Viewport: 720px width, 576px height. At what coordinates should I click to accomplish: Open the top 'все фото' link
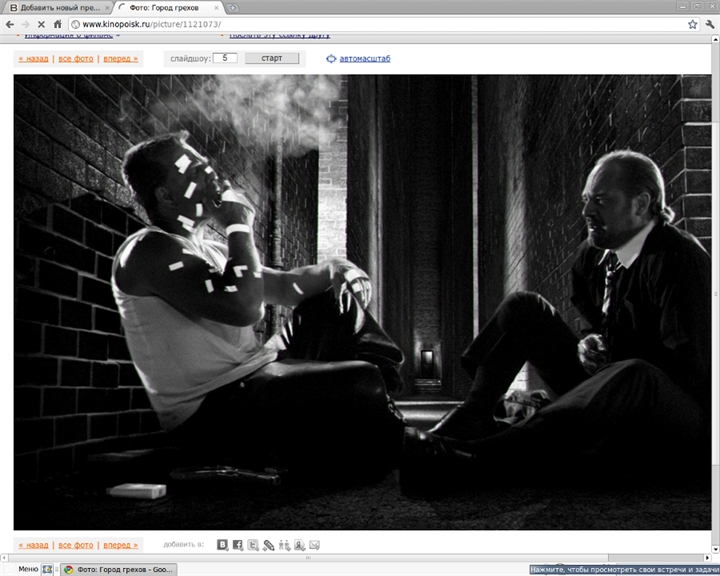[76, 59]
